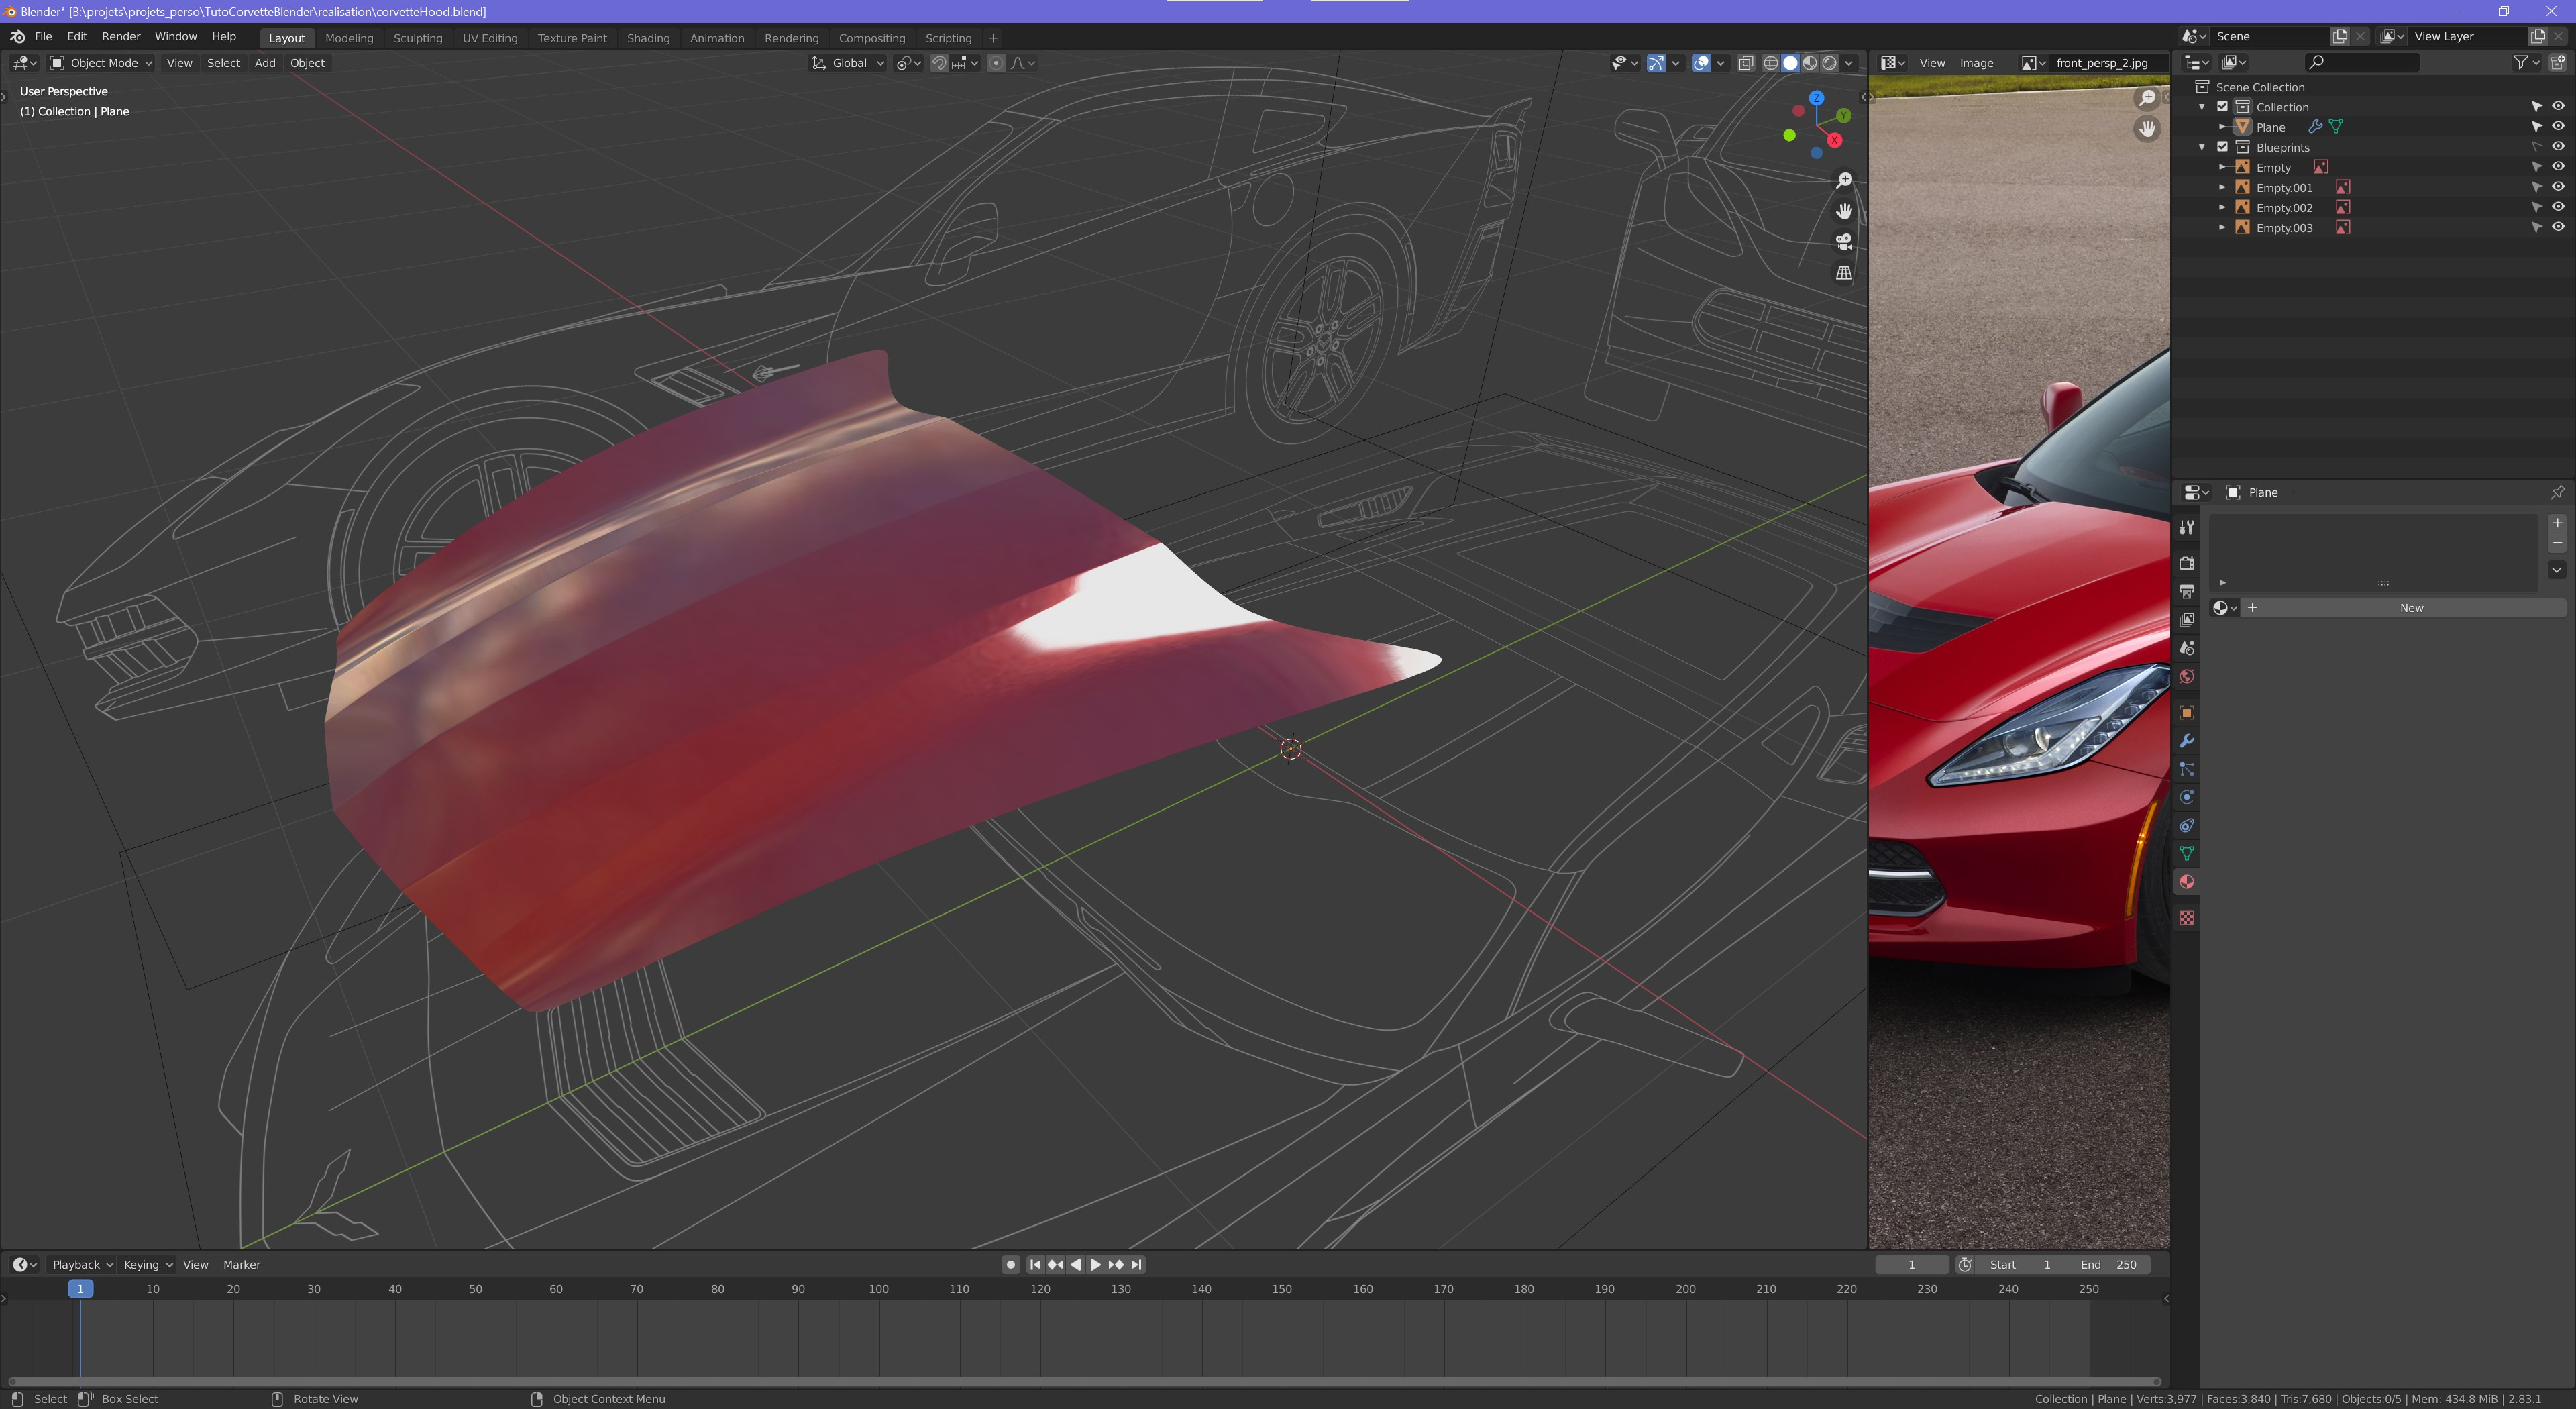Viewport: 2576px width, 1409px height.
Task: Open the View Layer properties tab
Action: (x=2187, y=620)
